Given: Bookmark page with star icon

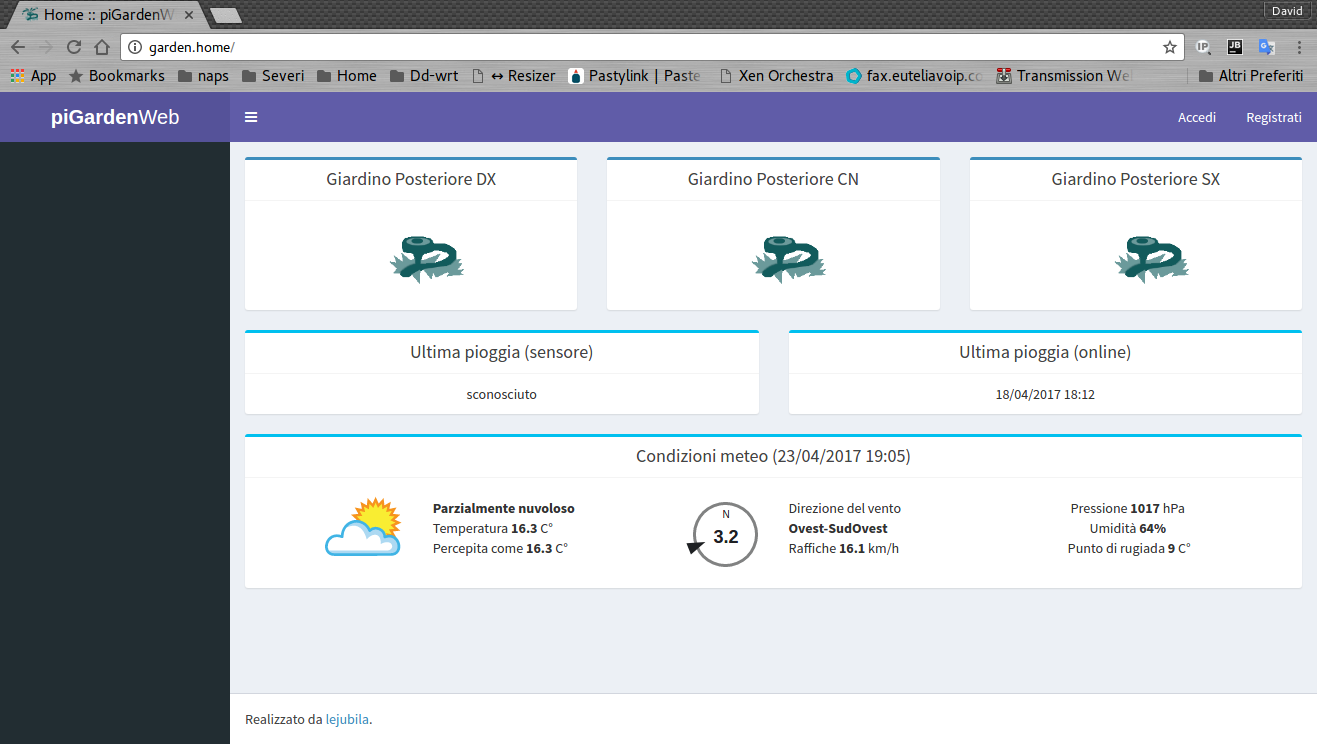Looking at the screenshot, I should point(1169,47).
